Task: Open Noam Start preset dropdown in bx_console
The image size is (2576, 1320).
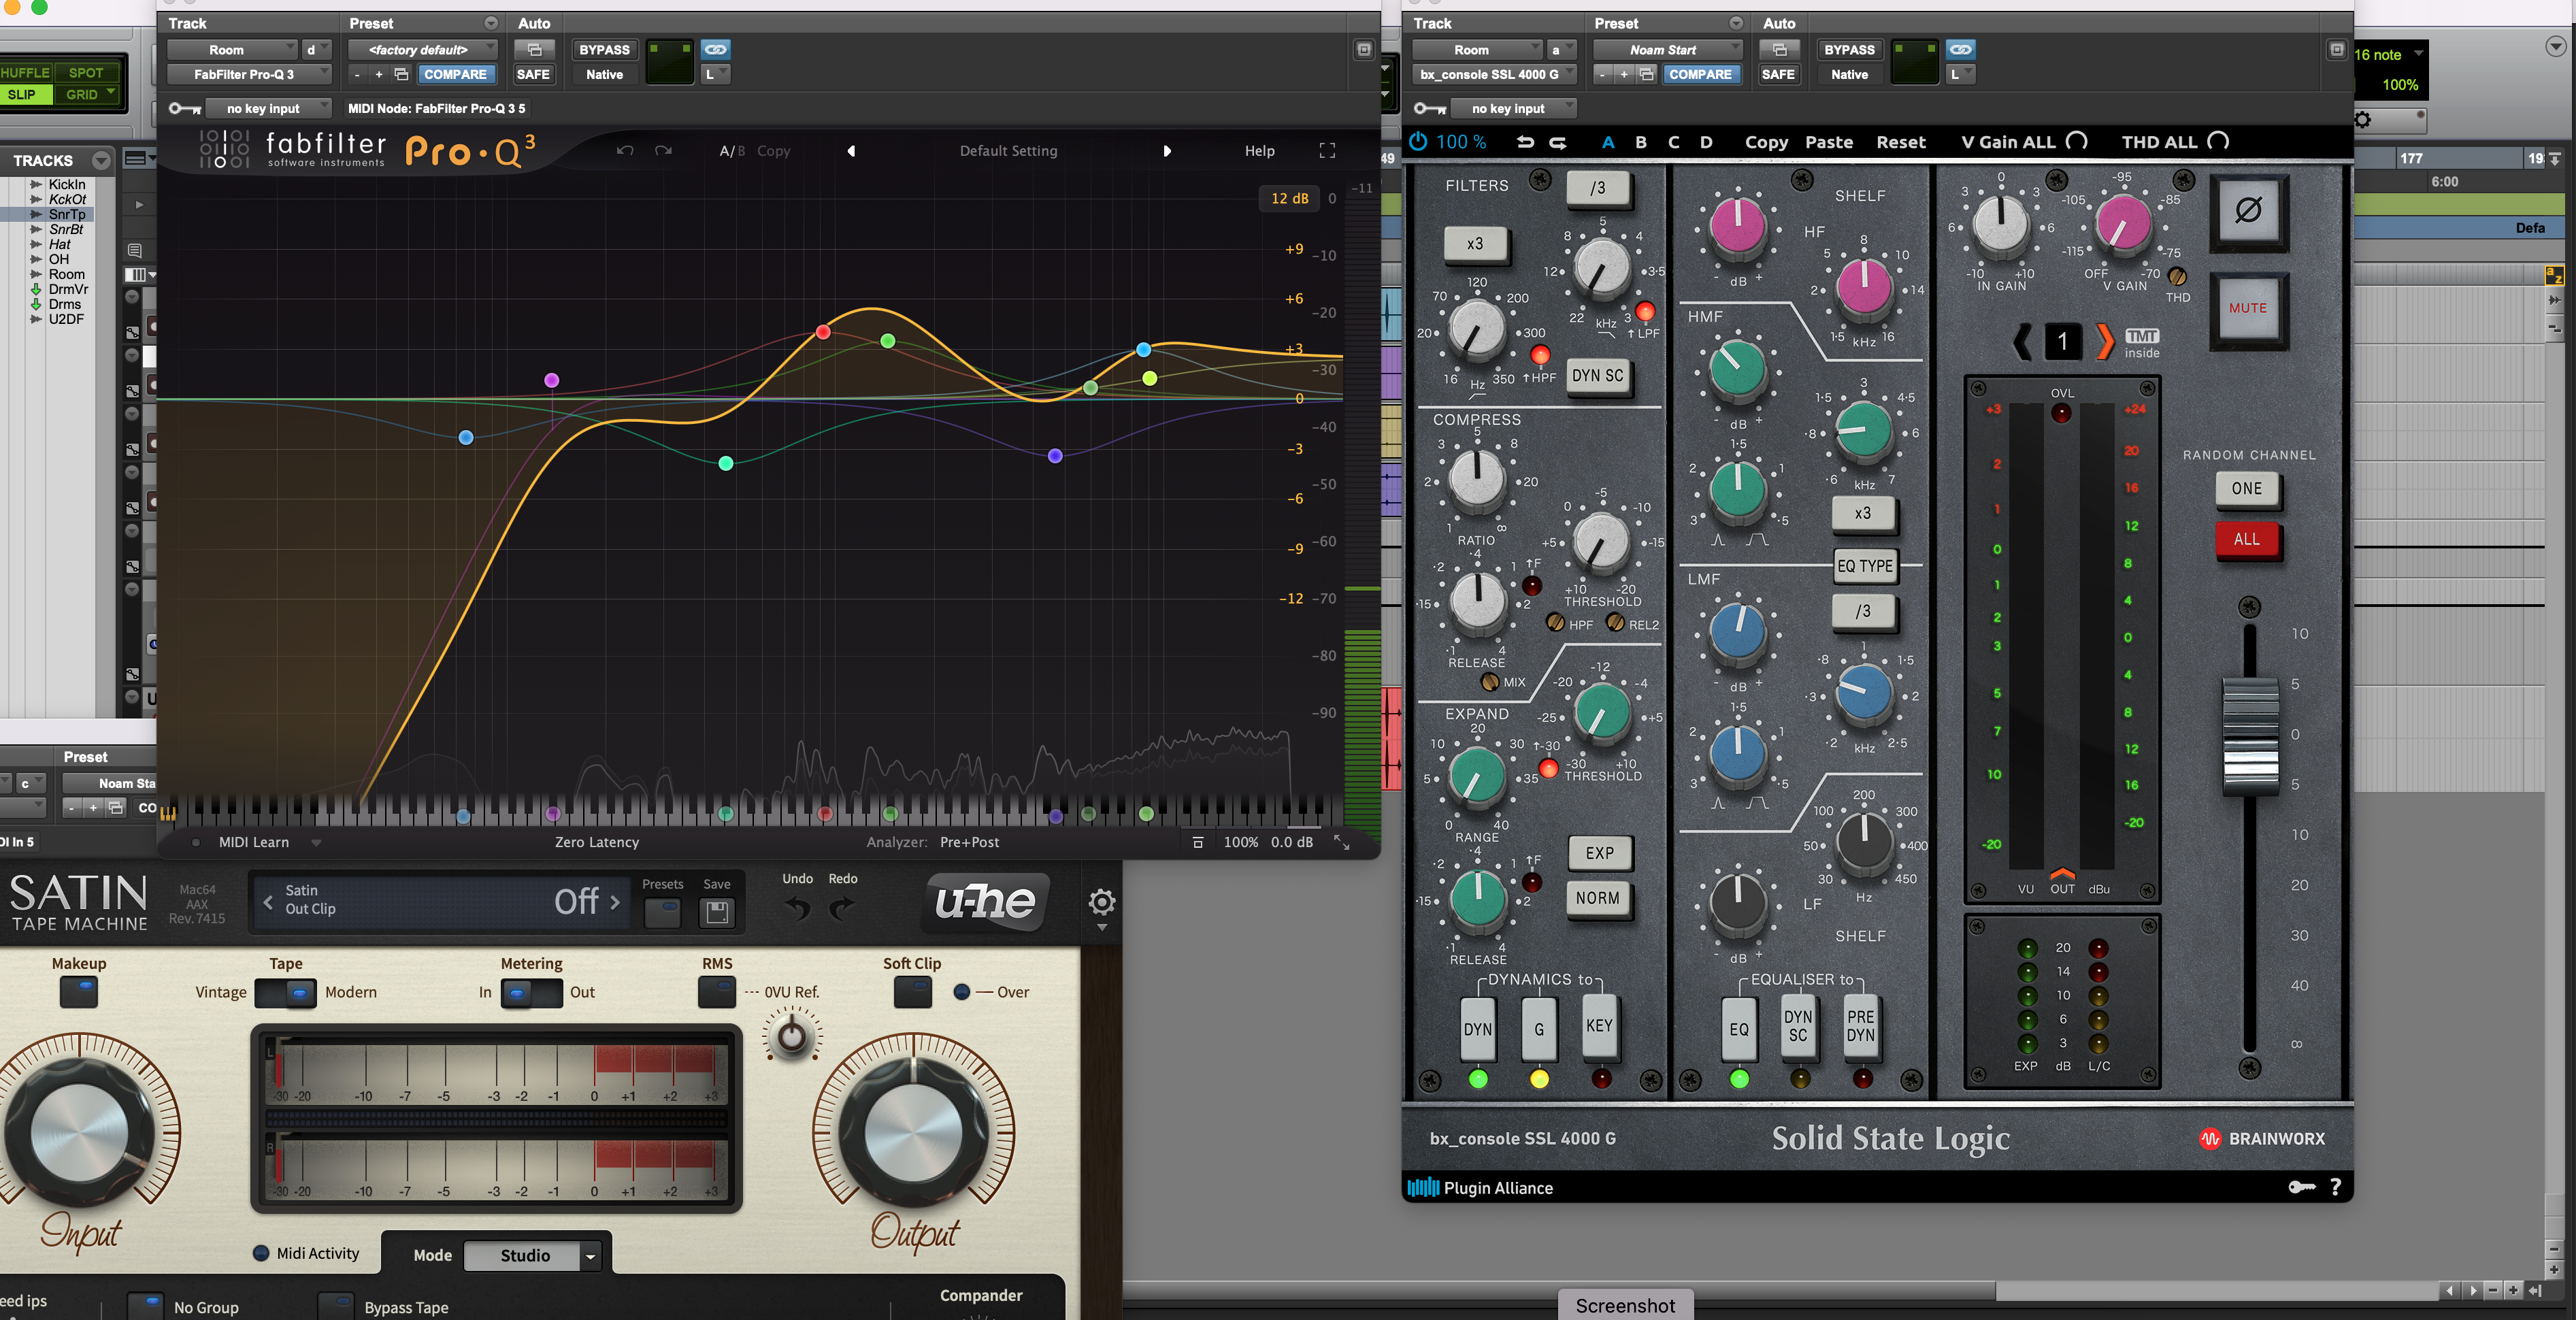Action: click(x=1667, y=49)
